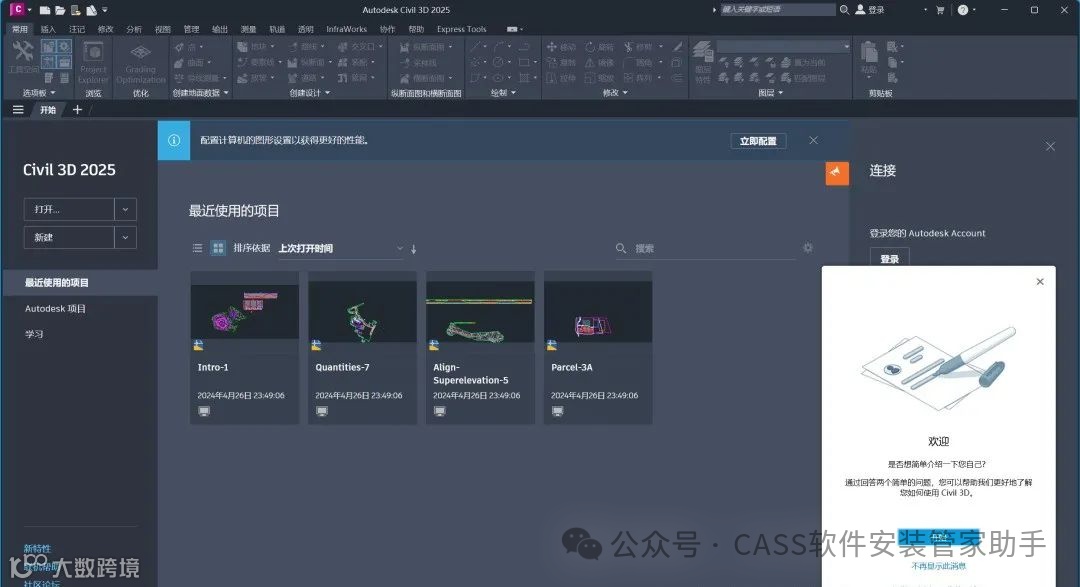
Task: Open Layer Properties (图层特性)
Action: point(702,61)
